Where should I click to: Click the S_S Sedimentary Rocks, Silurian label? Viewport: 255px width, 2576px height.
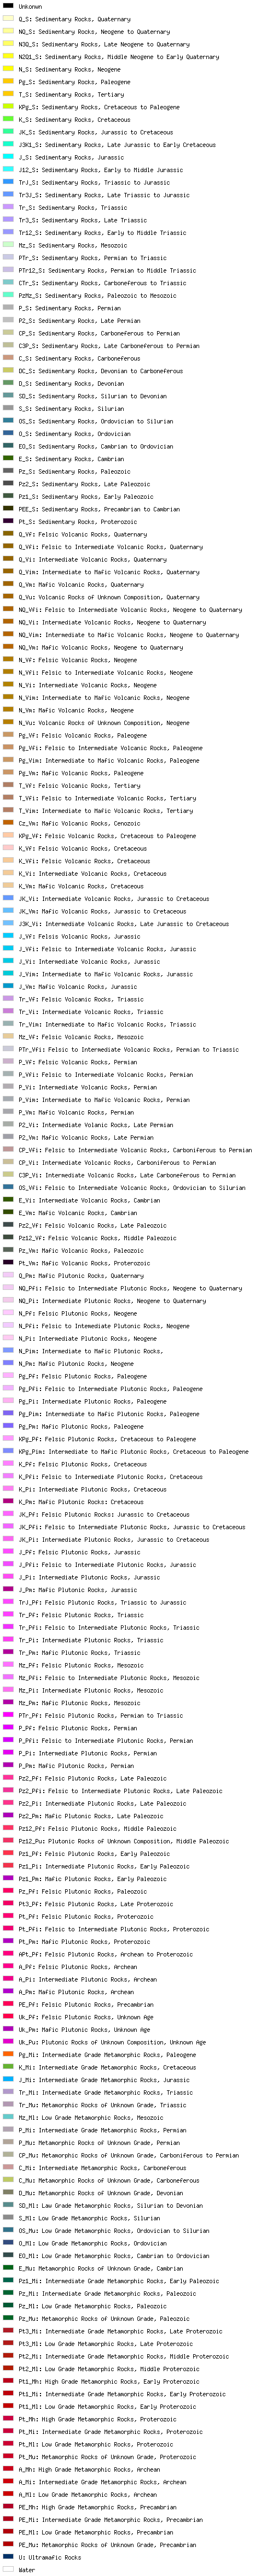(71, 408)
